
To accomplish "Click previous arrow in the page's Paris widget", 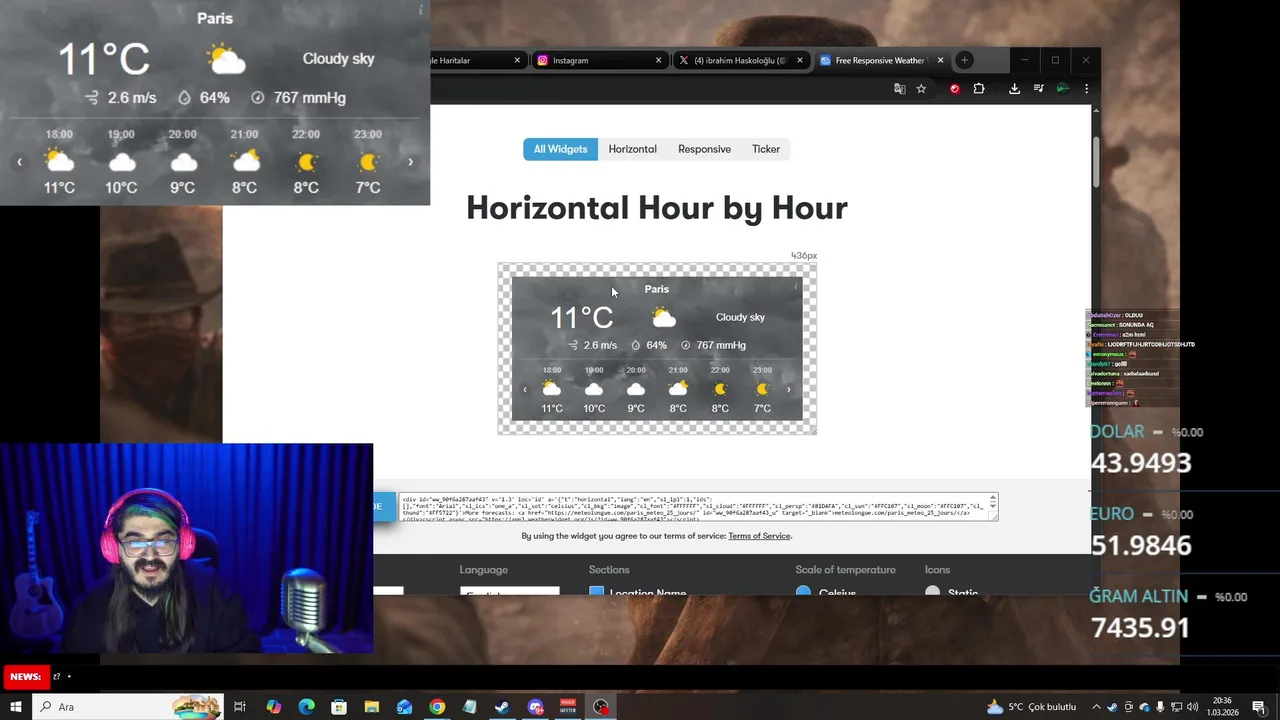I will click(525, 390).
